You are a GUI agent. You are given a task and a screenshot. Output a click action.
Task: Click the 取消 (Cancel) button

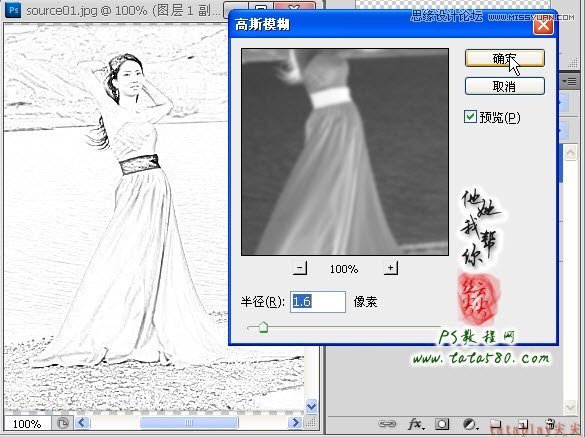click(x=504, y=86)
